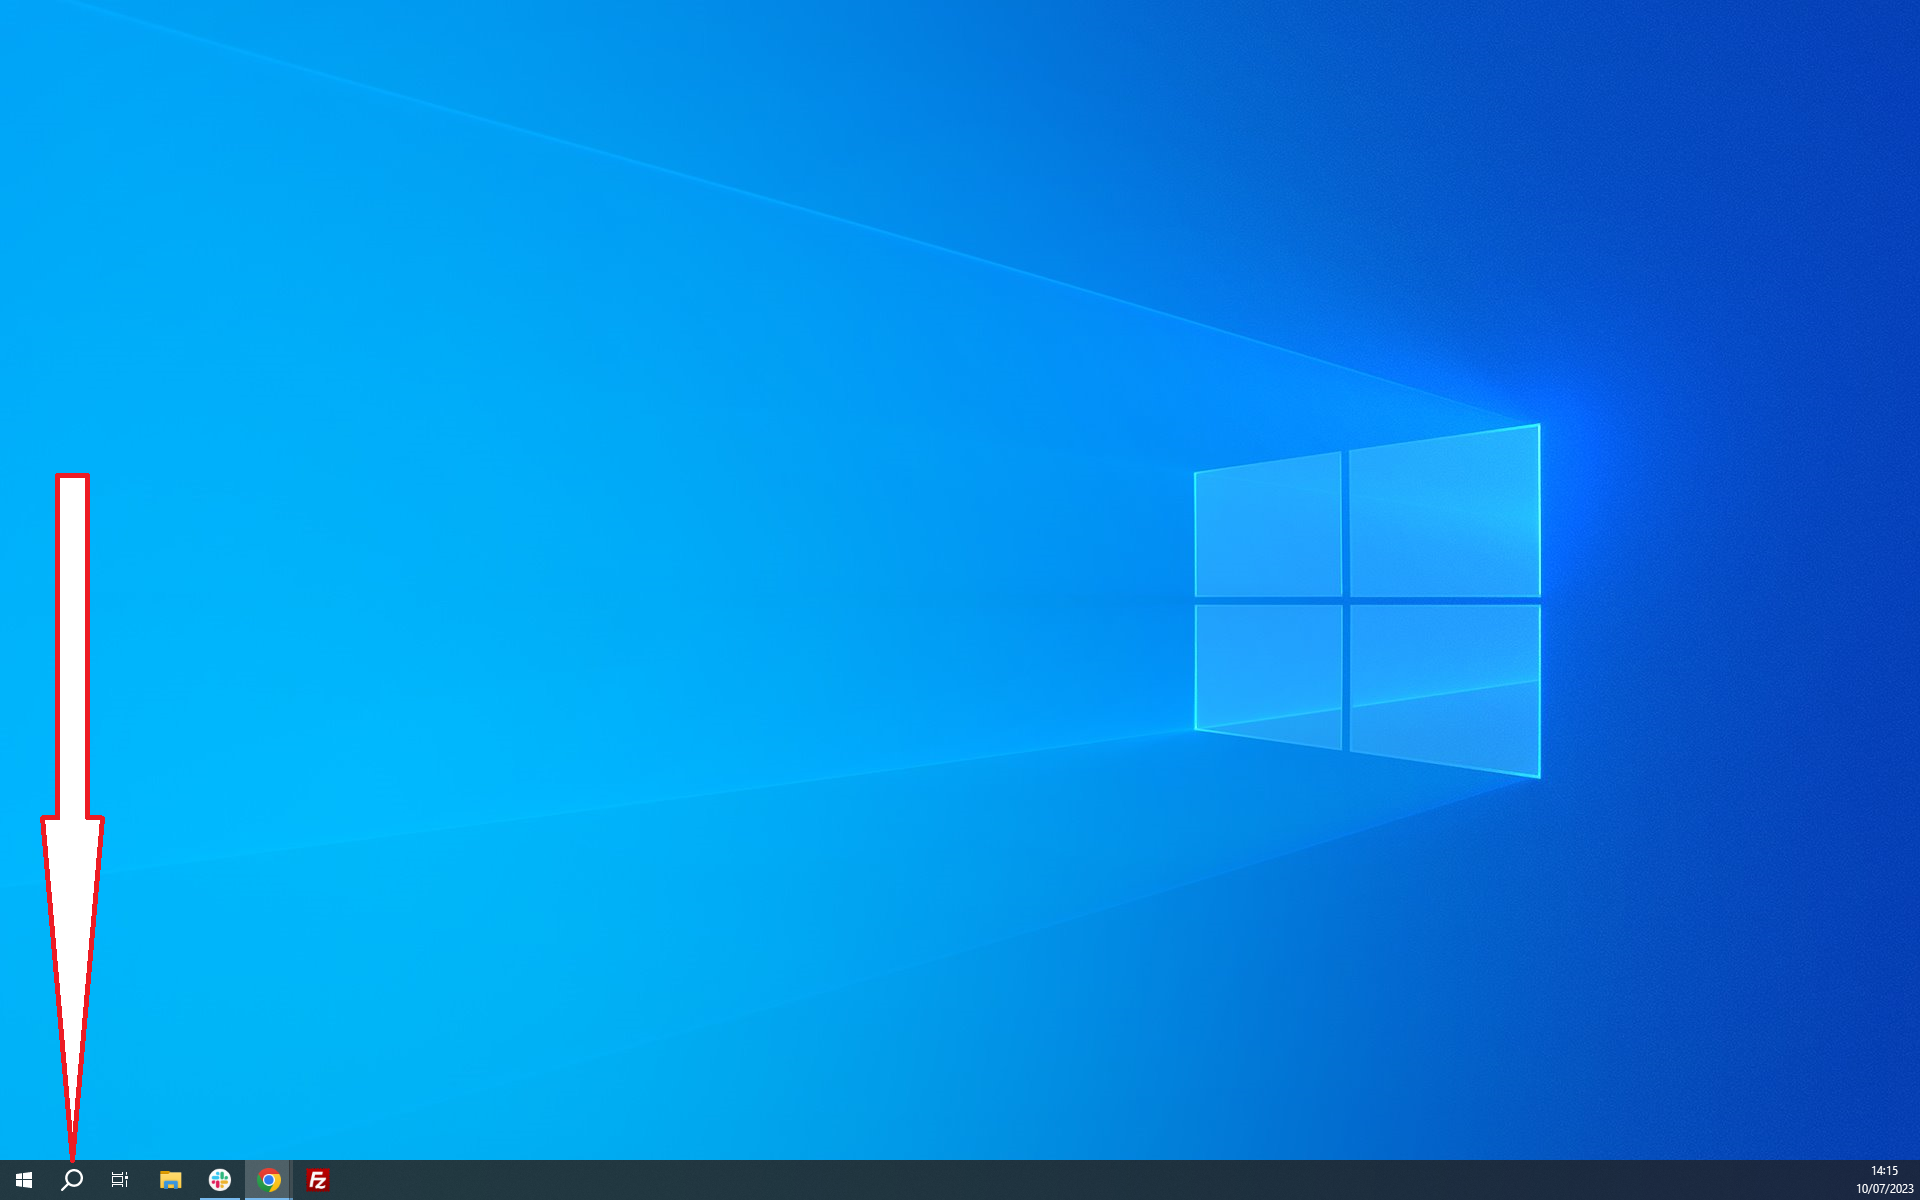1920x1200 pixels.
Task: Launch FileZilla from the taskbar
Action: [x=317, y=1180]
